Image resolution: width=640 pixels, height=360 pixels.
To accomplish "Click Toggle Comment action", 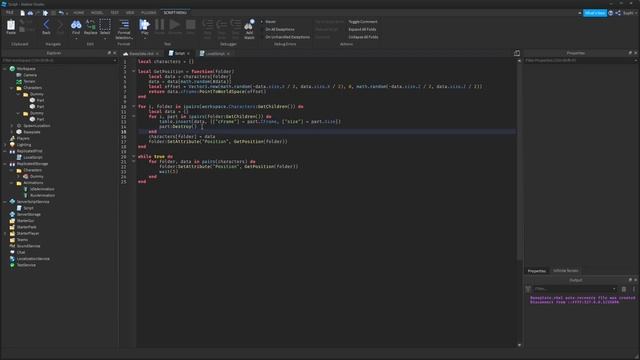I will 363,22.
